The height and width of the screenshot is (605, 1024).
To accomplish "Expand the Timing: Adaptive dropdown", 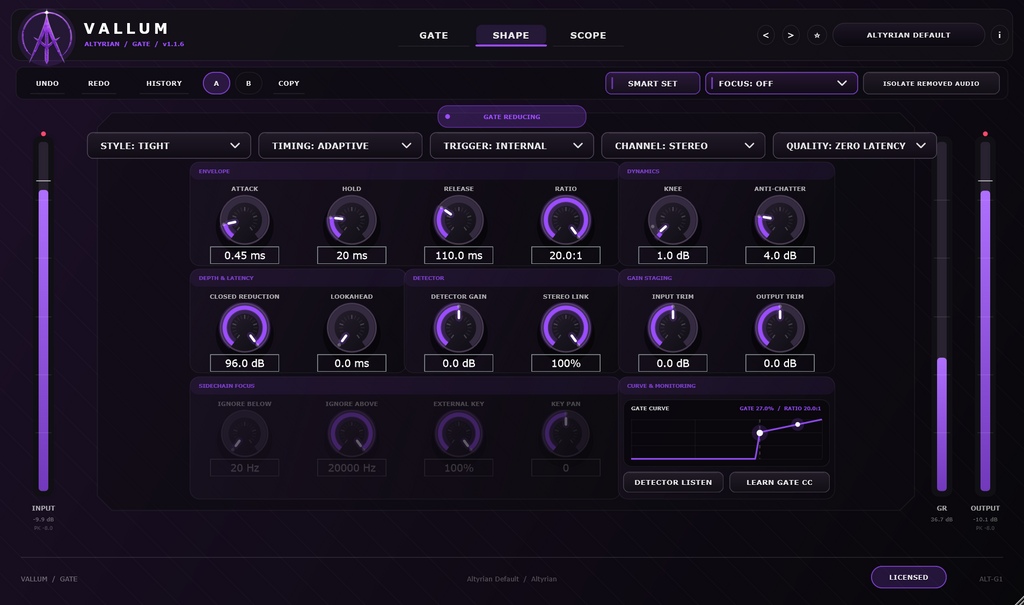I will pyautogui.click(x=340, y=146).
